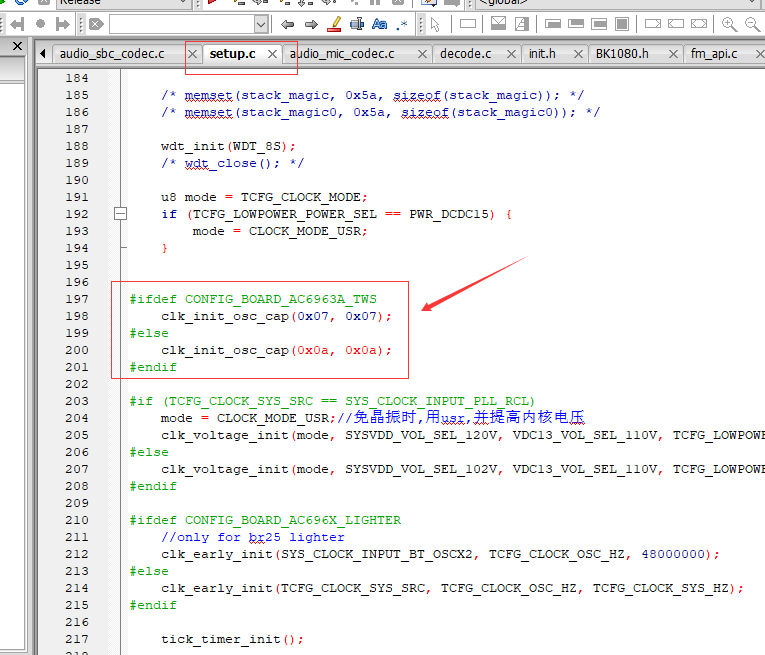Click line number 197 in the margin
The image size is (765, 655).
coord(77,299)
